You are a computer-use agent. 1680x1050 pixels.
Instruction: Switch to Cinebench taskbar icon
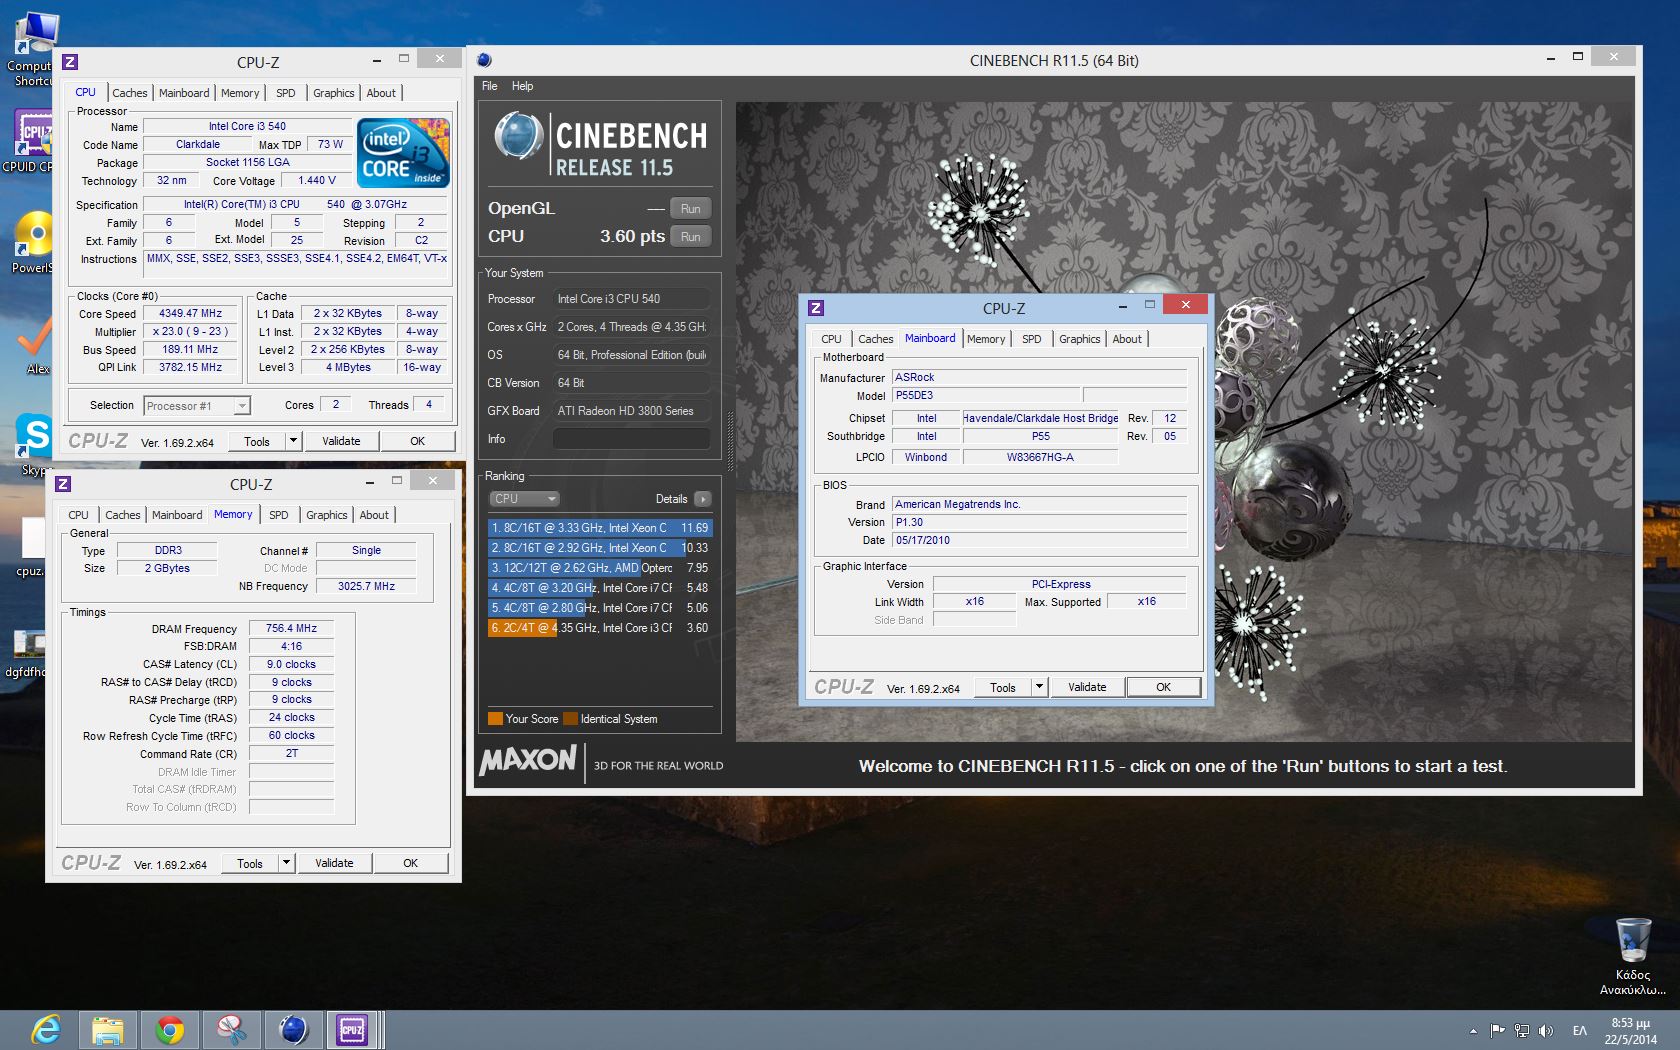(x=293, y=1030)
